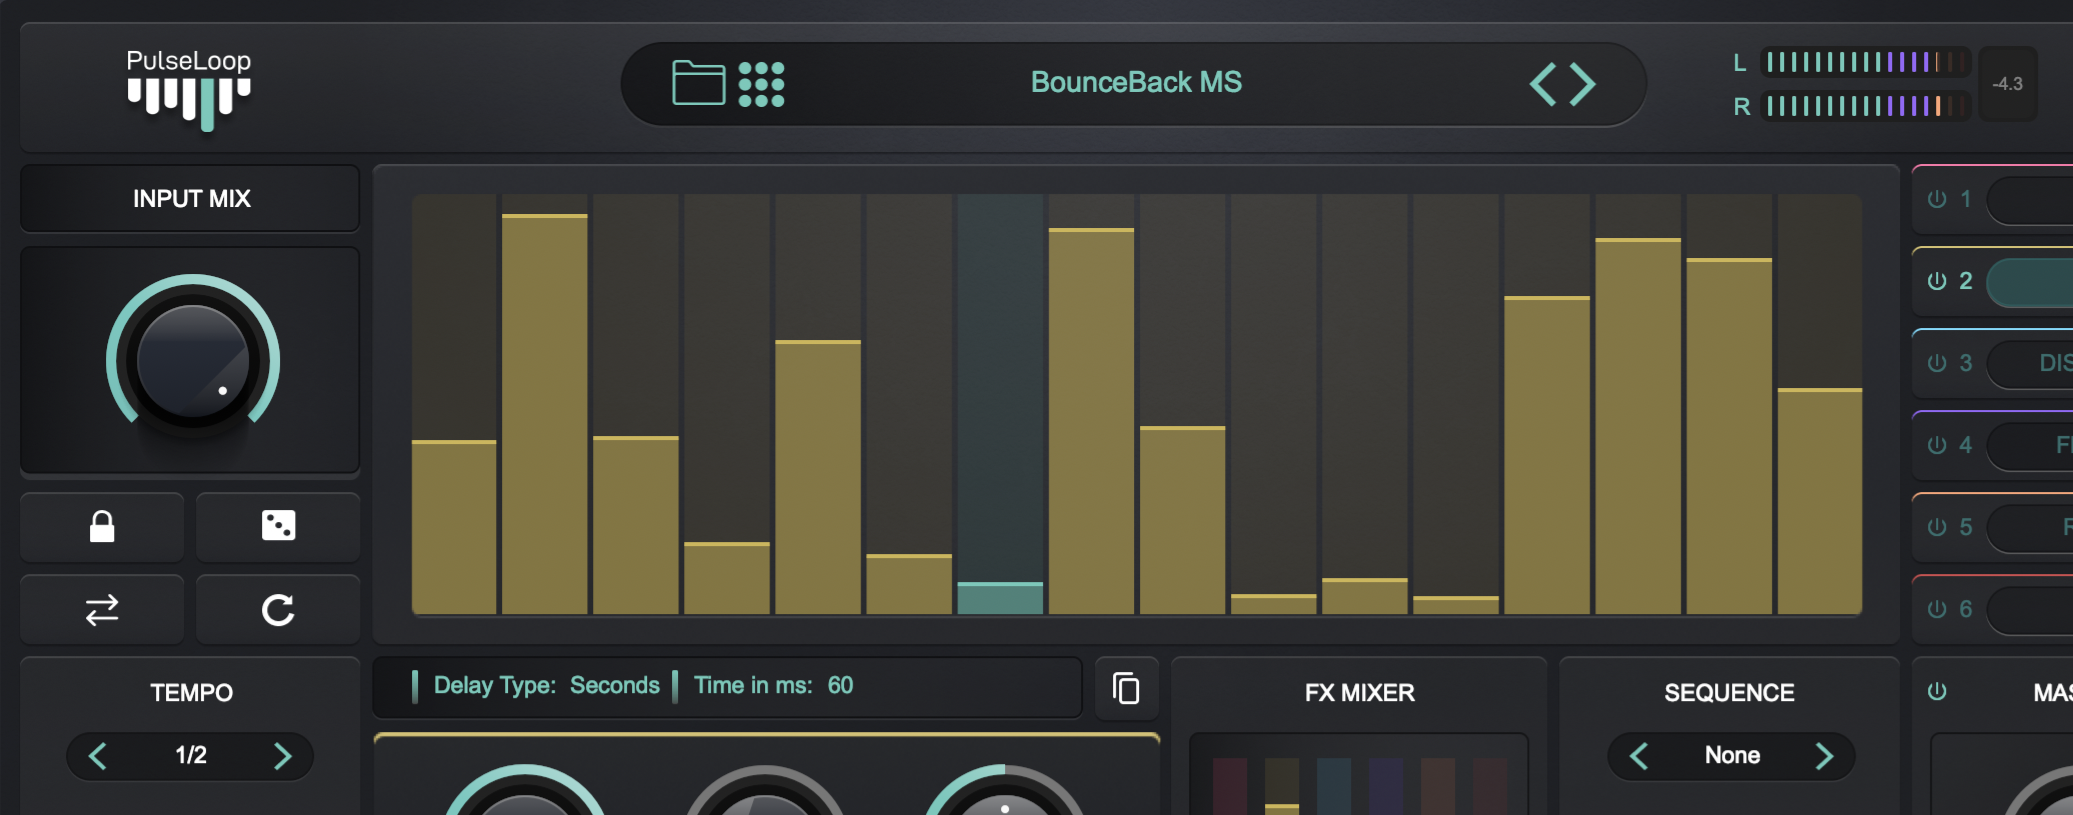2073x815 pixels.
Task: Open the preset grid view
Action: [x=761, y=84]
